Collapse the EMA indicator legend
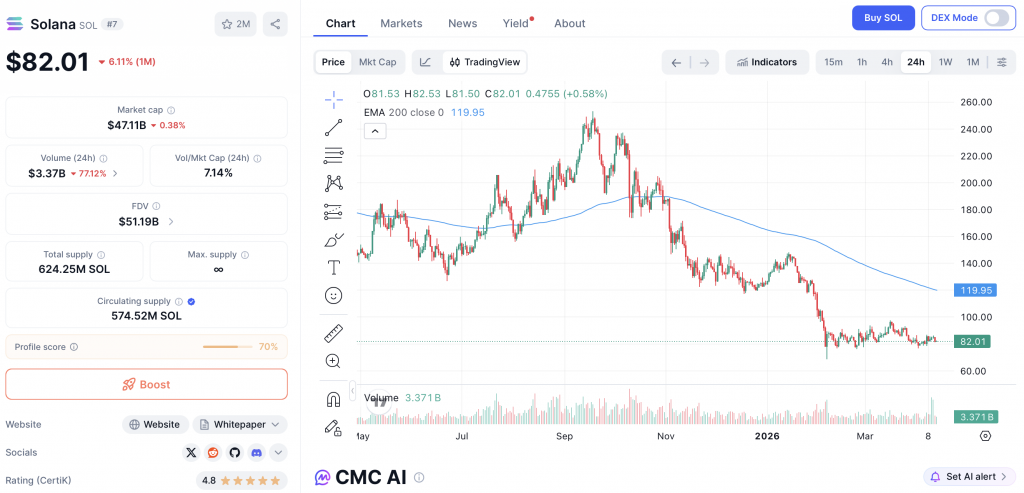 (x=373, y=131)
